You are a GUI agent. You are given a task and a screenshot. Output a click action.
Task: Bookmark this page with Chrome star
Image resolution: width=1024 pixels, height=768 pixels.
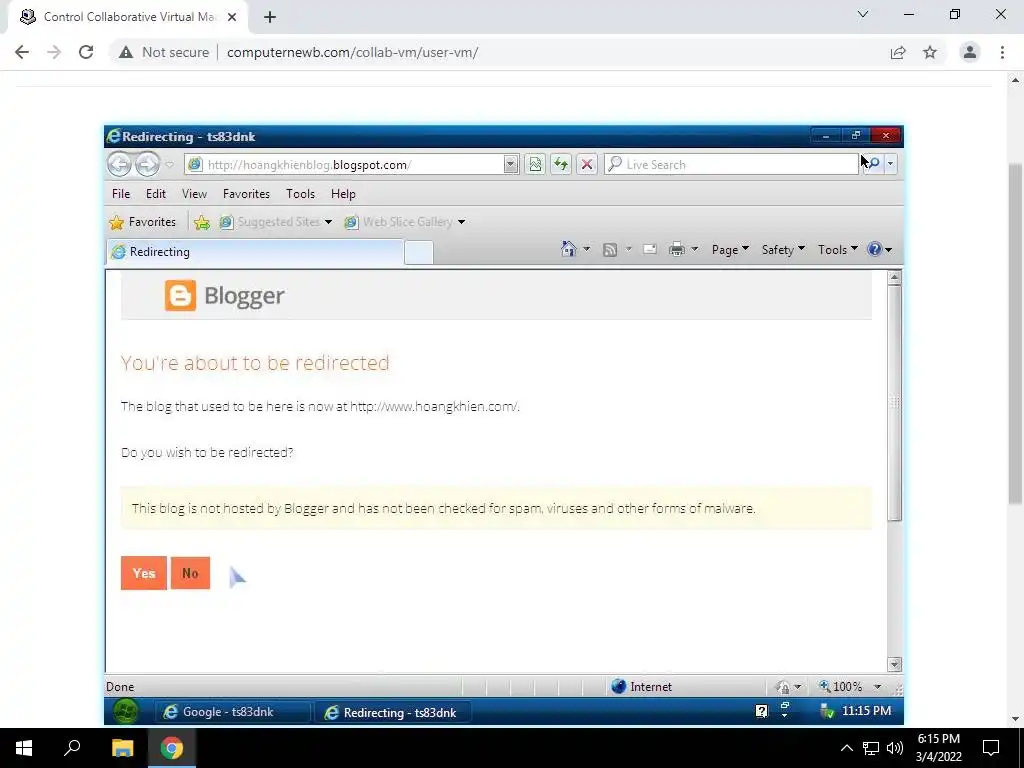[930, 52]
